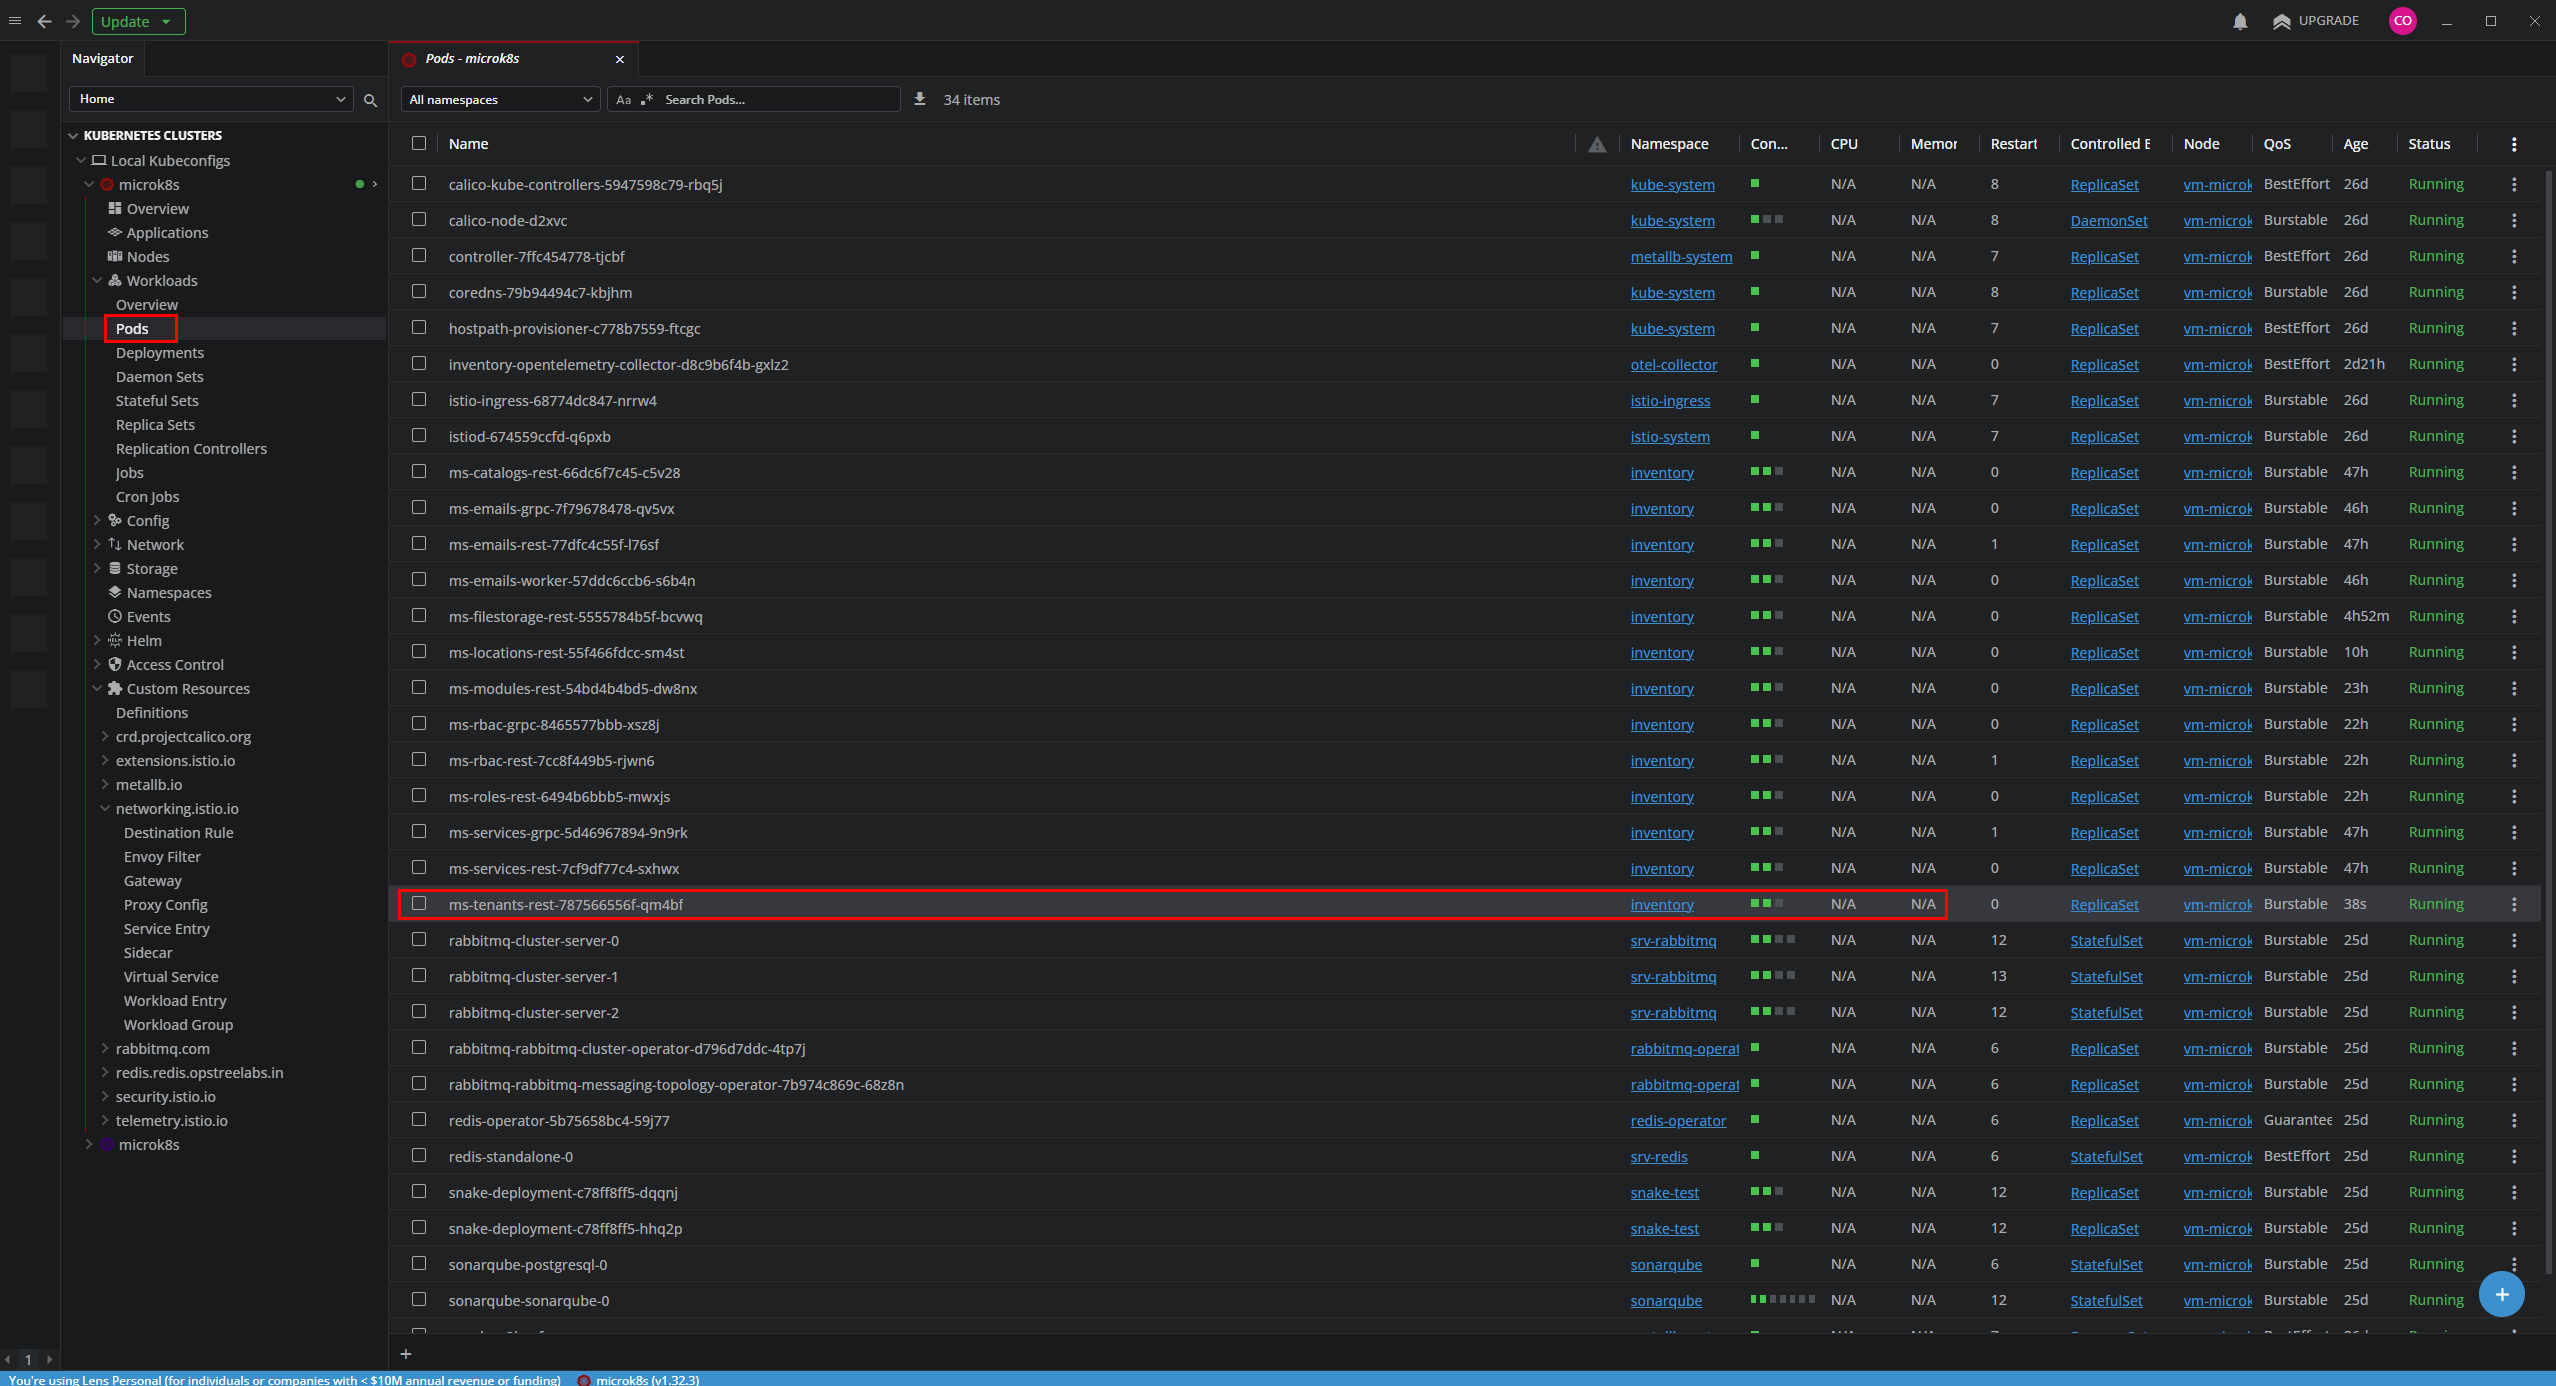The height and width of the screenshot is (1386, 2556).
Task: Open the All namespaces dropdown
Action: coord(500,99)
